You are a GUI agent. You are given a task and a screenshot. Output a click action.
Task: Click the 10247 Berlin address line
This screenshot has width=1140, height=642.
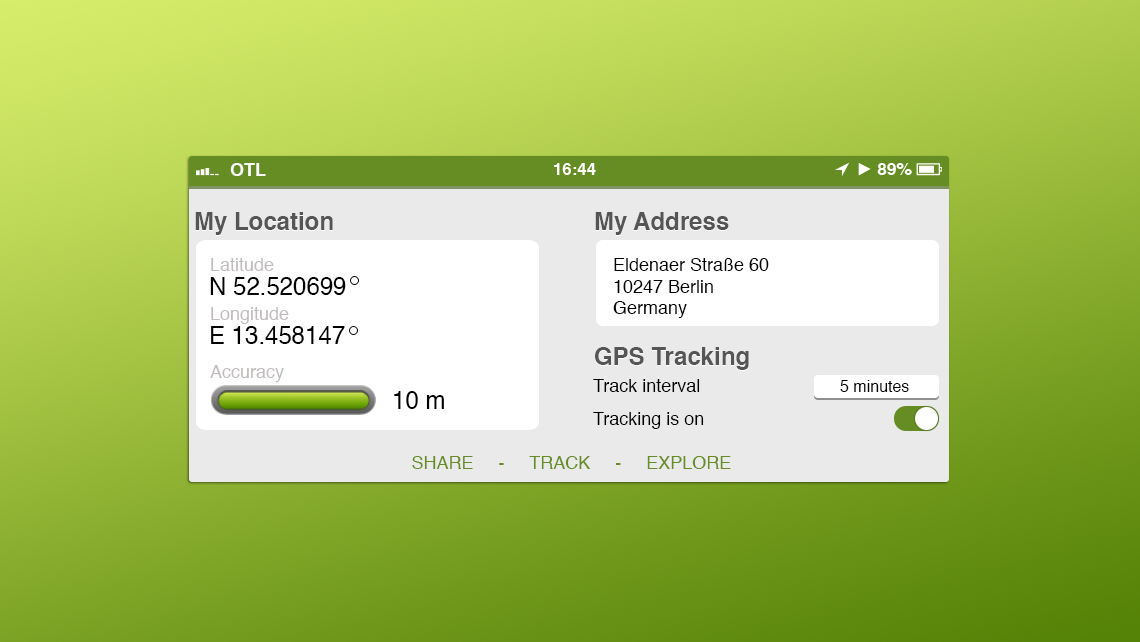coord(663,287)
